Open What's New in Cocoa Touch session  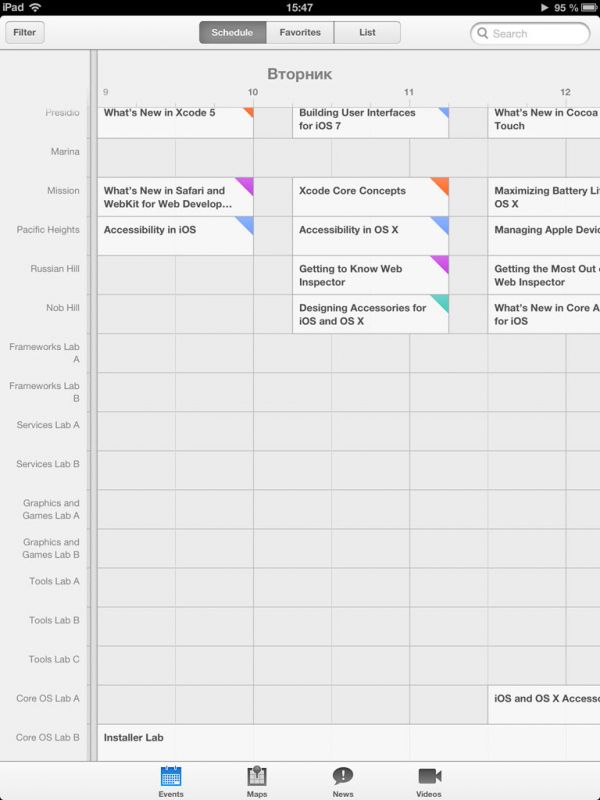[544, 122]
